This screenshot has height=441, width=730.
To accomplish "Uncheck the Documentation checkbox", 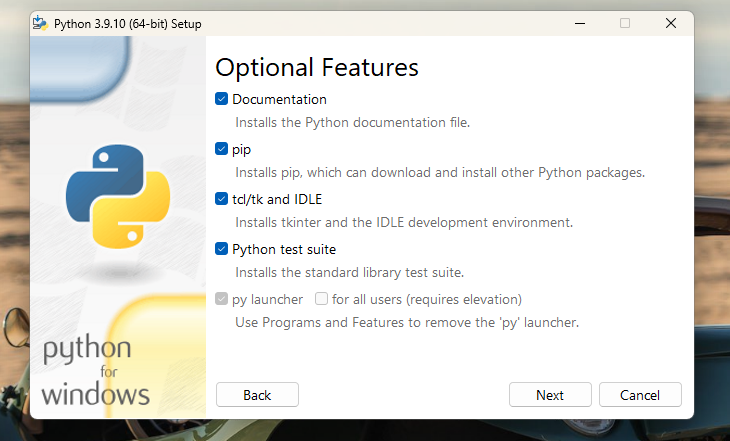I will 222,99.
